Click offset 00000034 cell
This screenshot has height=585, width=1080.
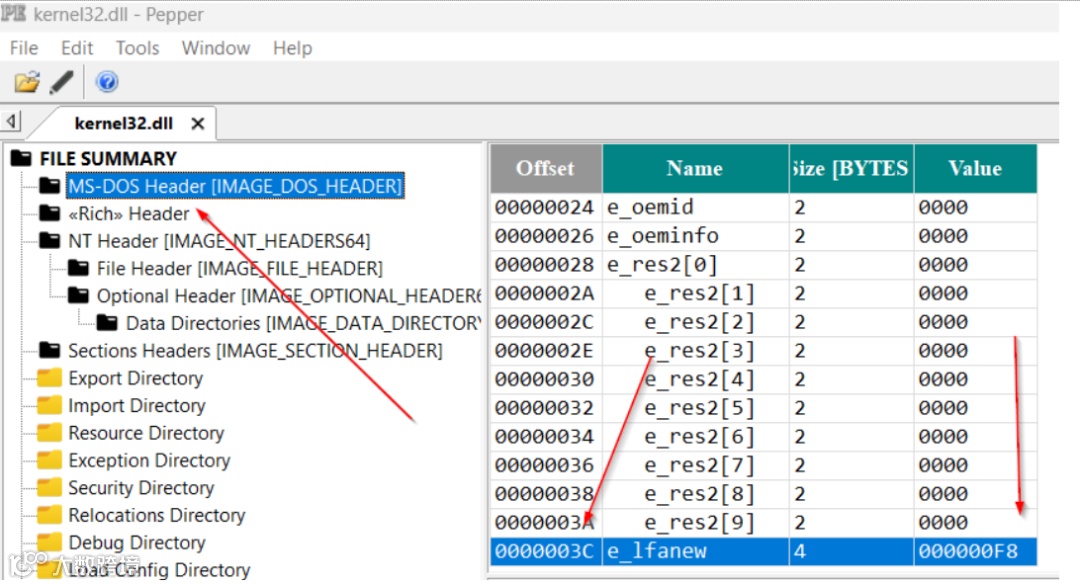click(544, 437)
